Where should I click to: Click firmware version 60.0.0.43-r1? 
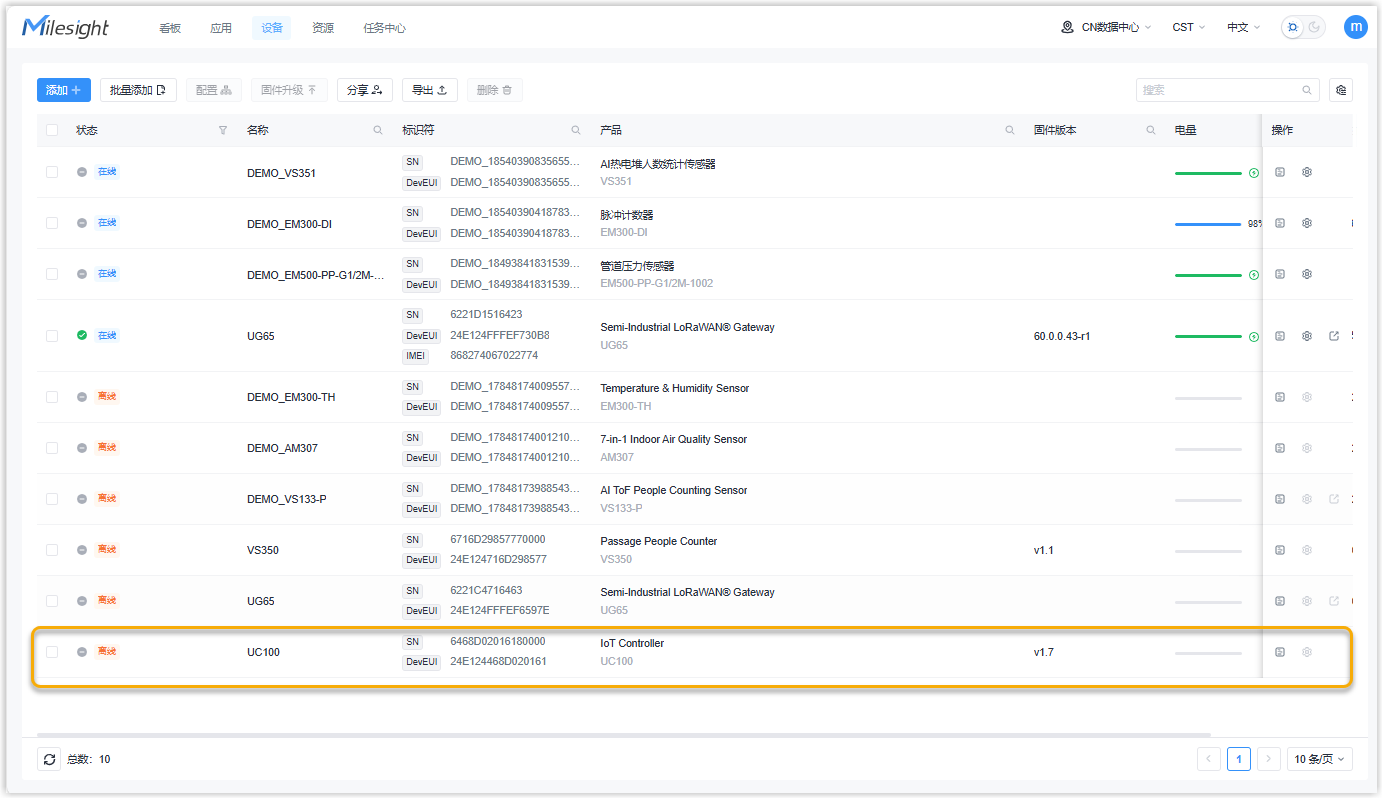click(1062, 336)
